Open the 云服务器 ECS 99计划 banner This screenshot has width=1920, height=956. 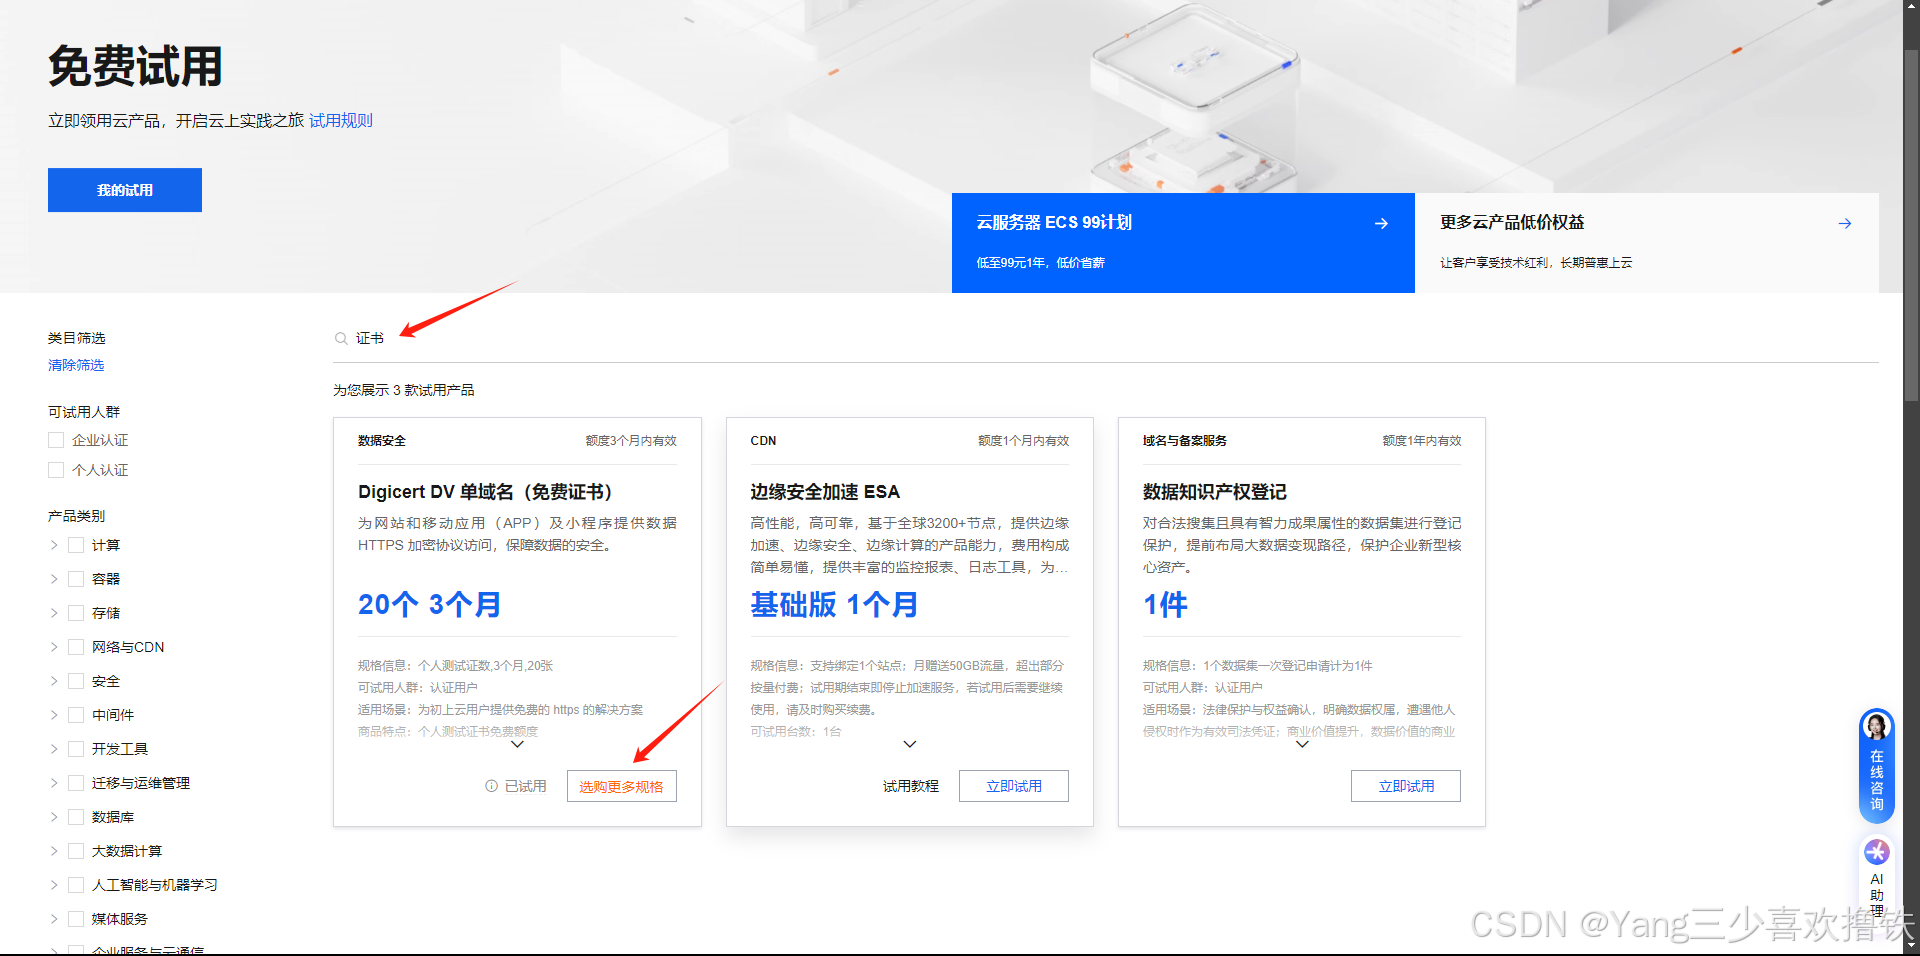pyautogui.click(x=1183, y=243)
